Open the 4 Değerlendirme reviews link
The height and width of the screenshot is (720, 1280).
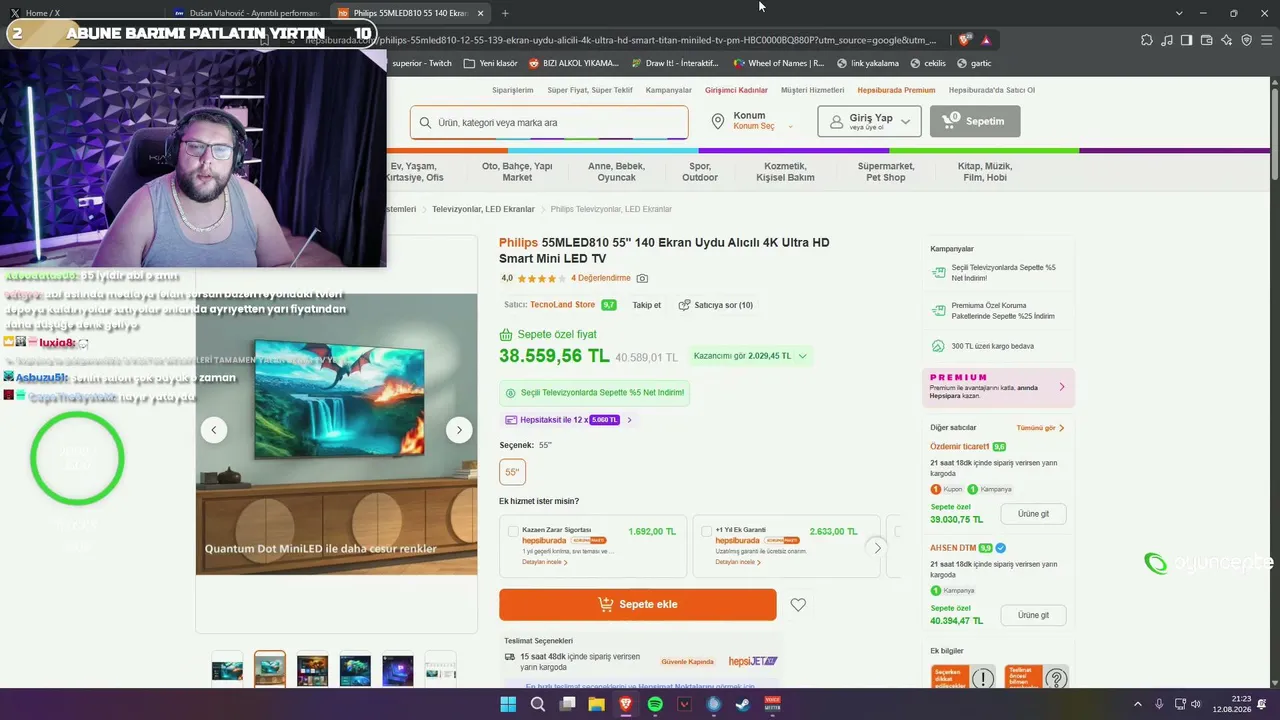click(x=601, y=278)
